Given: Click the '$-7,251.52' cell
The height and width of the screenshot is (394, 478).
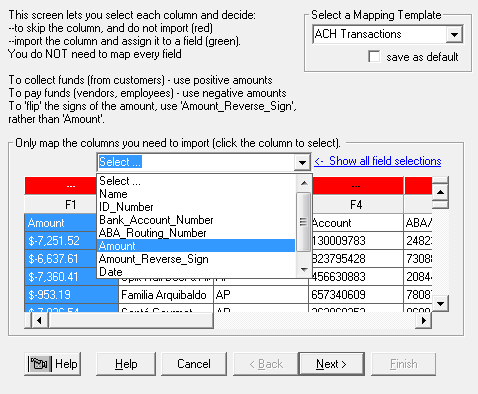Looking at the screenshot, I should (x=60, y=241).
